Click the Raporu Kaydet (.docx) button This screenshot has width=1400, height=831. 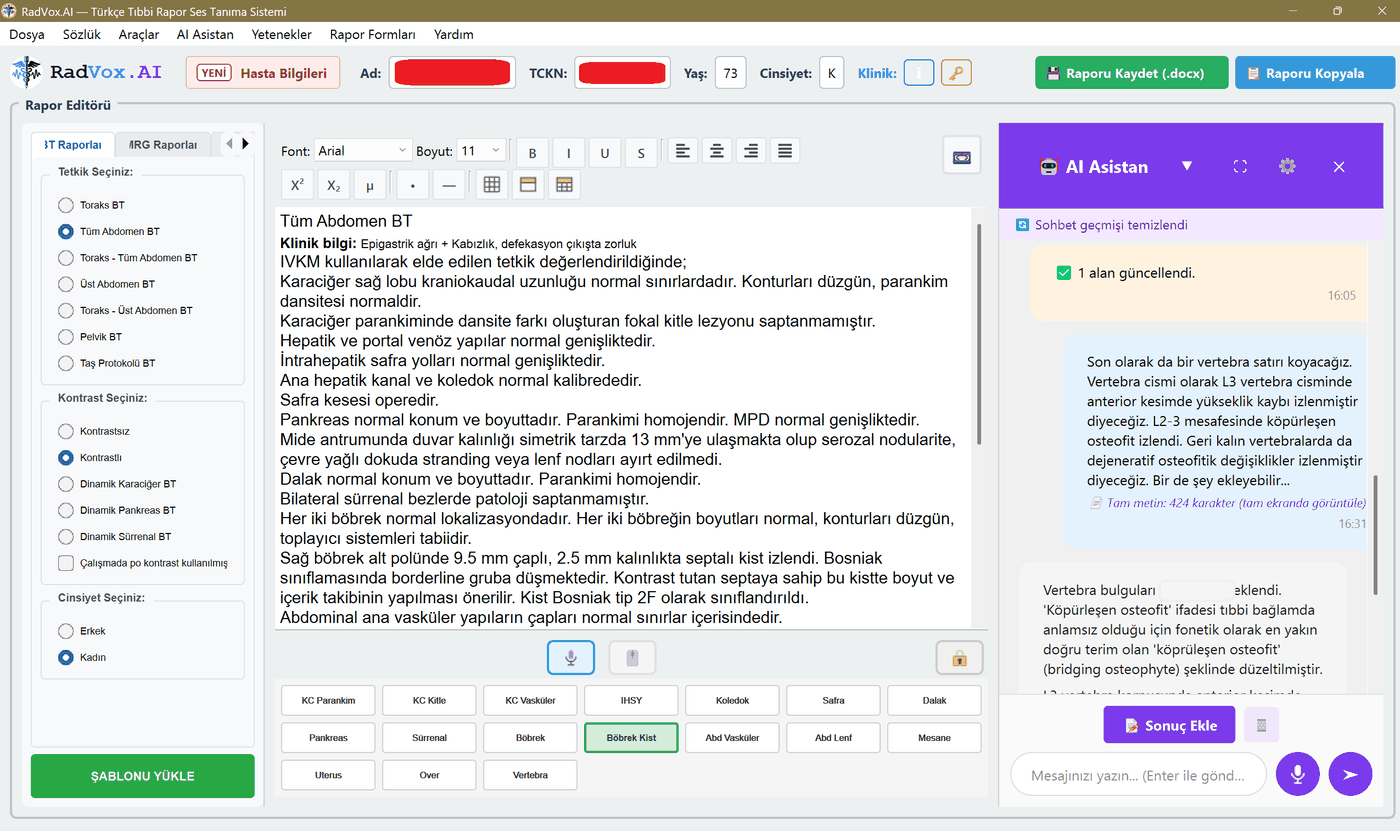(x=1131, y=73)
